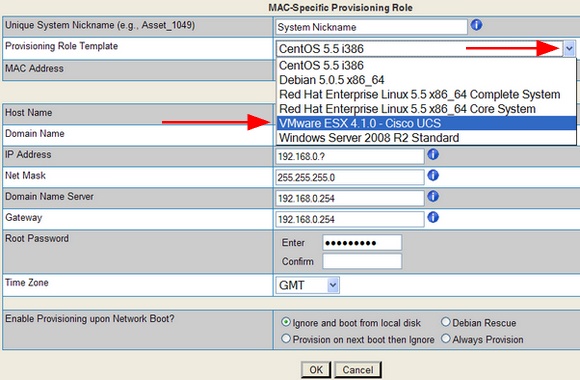Choose Red Hat Enterprise Linux Complete System
Screen dimensions: 580x380
(x=426, y=94)
